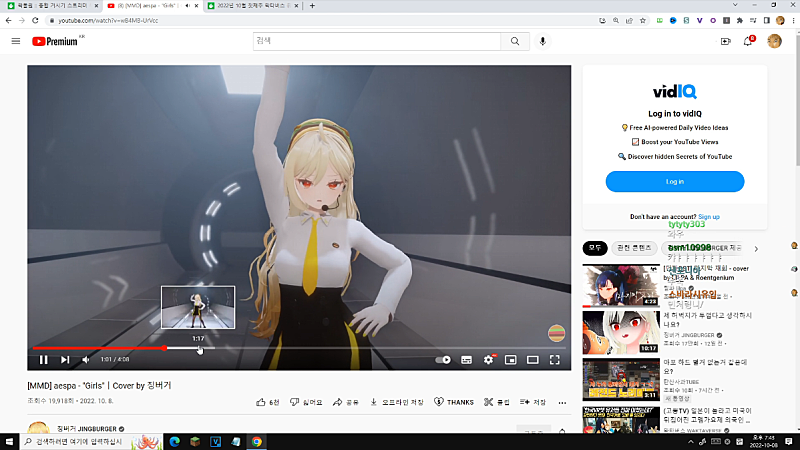The height and width of the screenshot is (450, 800).
Task: Show hidden system tray icons
Action: click(x=691, y=442)
